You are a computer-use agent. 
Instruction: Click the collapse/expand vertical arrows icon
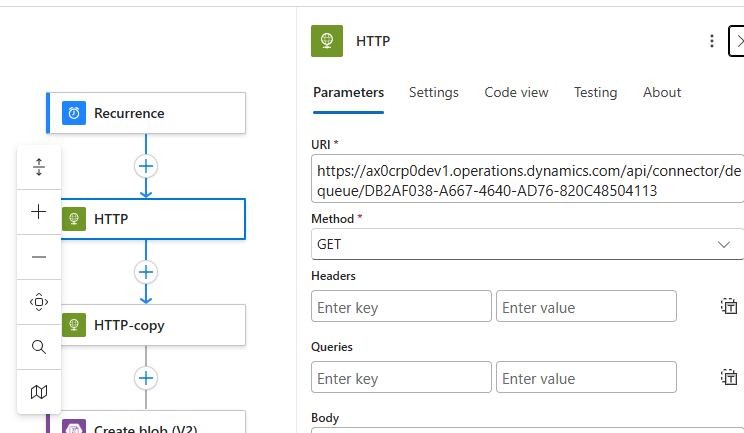39,167
